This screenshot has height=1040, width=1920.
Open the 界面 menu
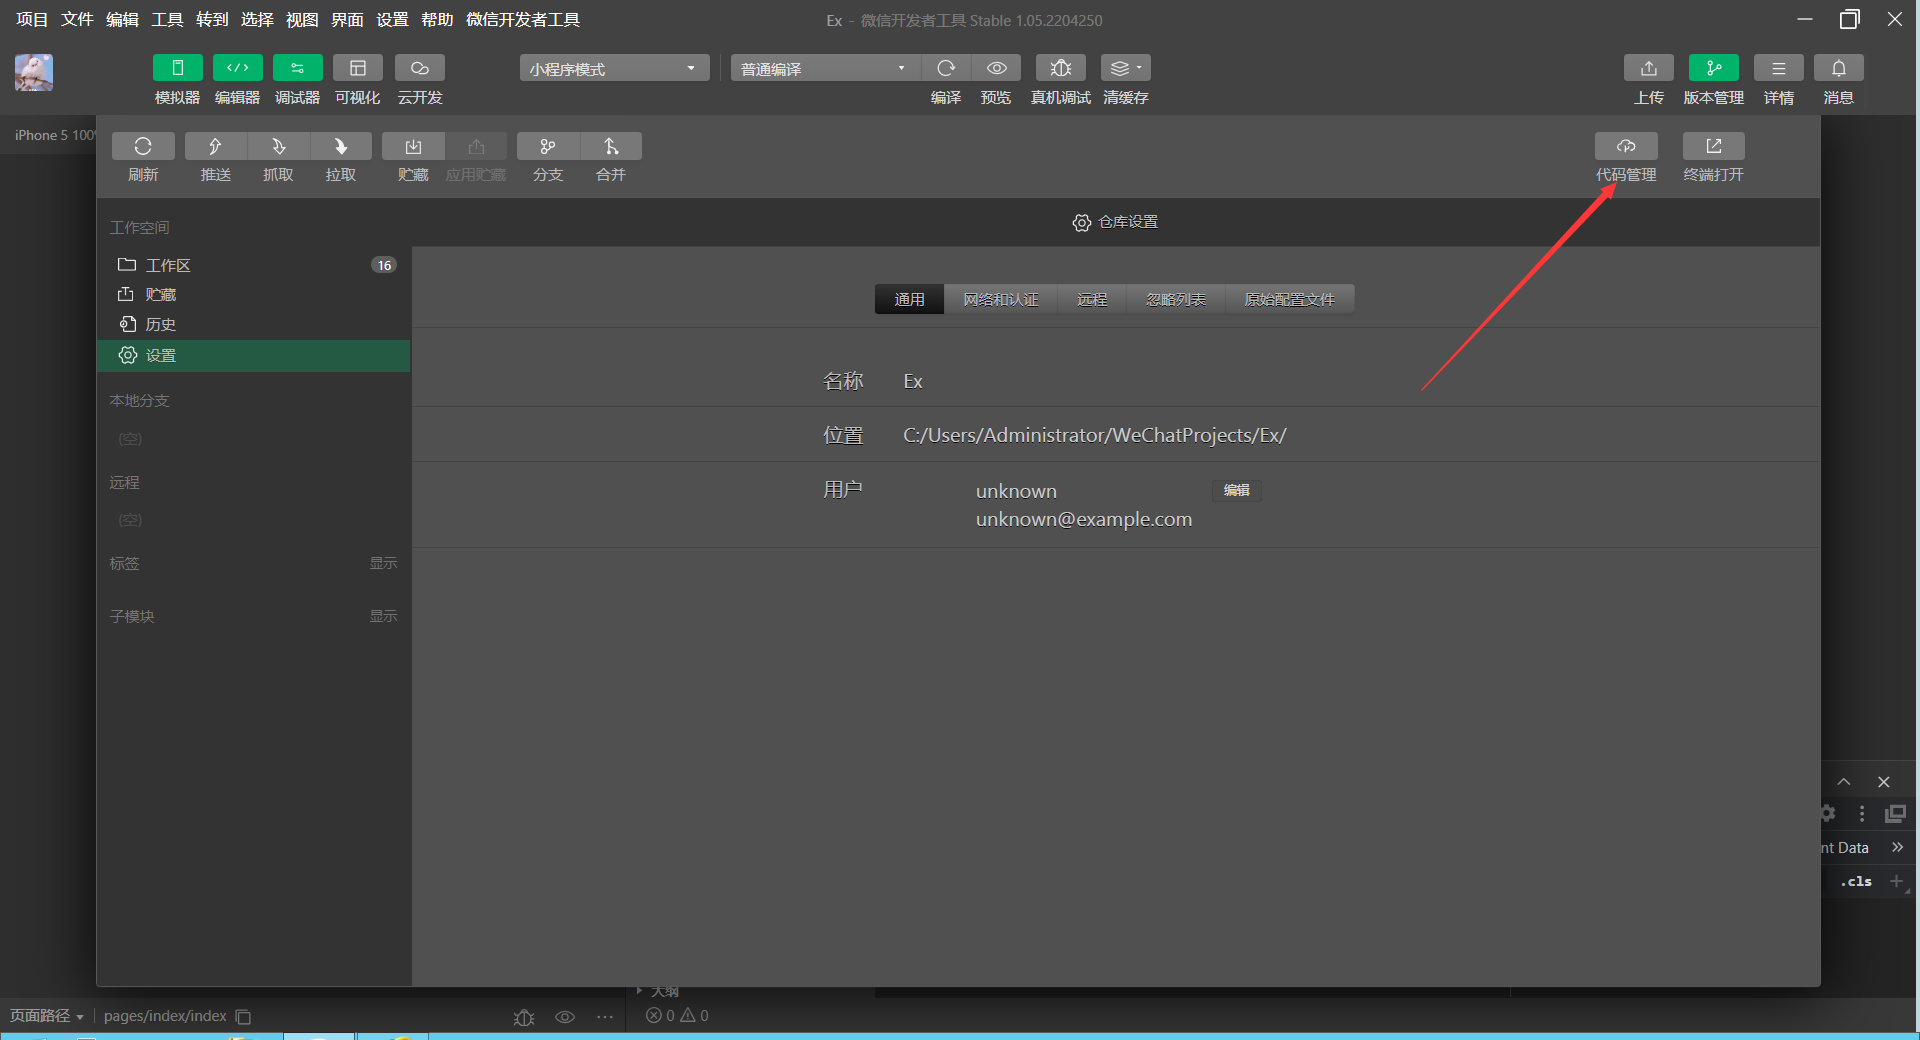[347, 19]
